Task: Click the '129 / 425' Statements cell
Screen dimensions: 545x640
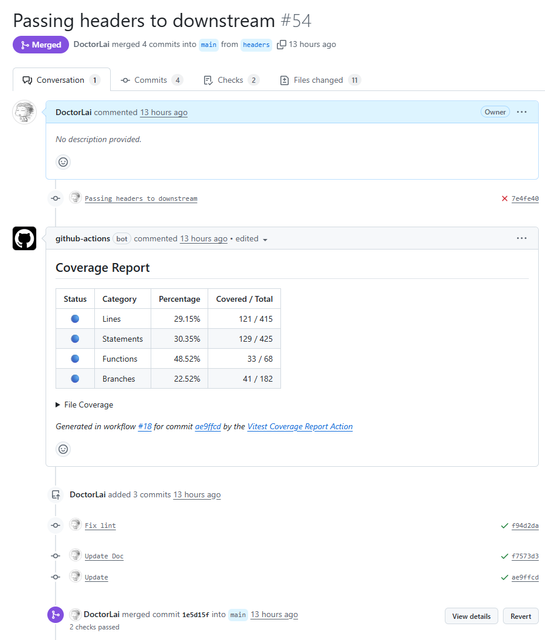Action: tap(244, 339)
